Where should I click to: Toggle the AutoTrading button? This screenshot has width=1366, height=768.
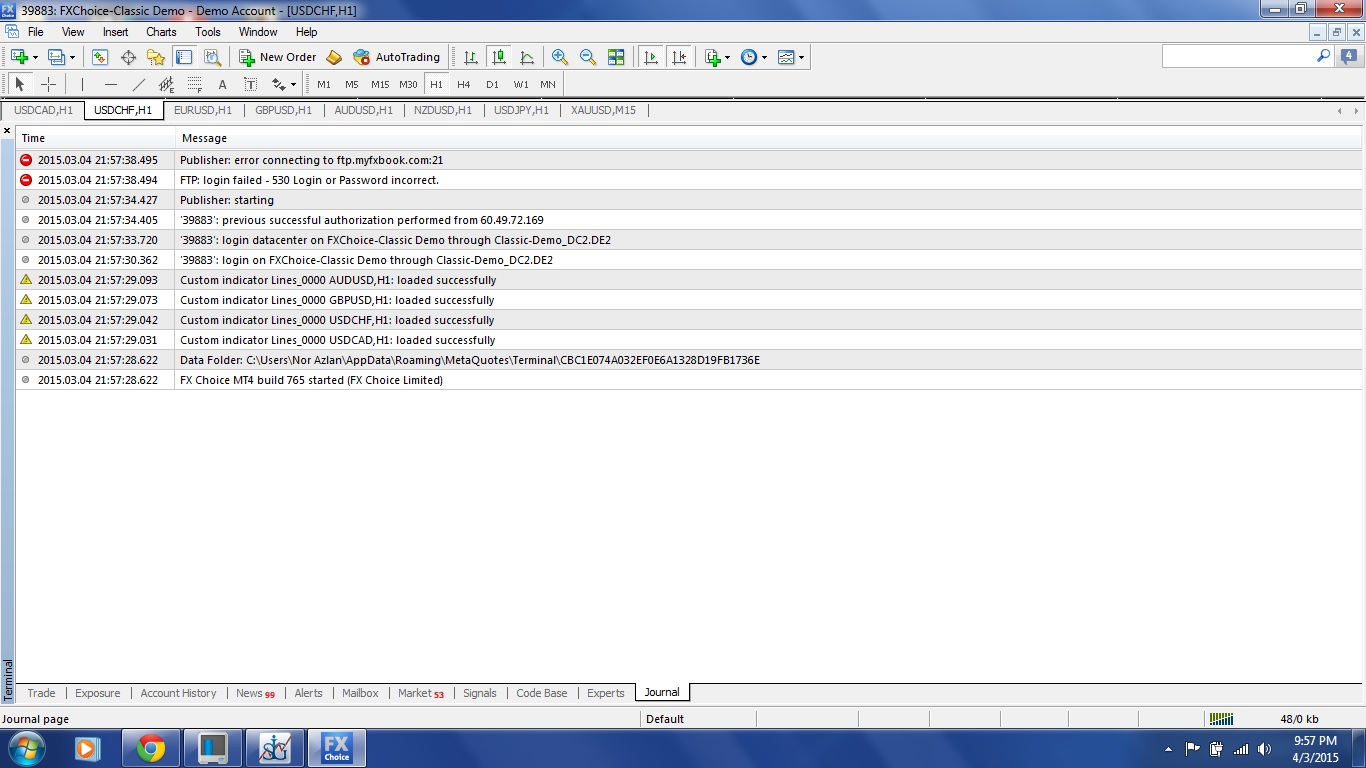click(397, 57)
